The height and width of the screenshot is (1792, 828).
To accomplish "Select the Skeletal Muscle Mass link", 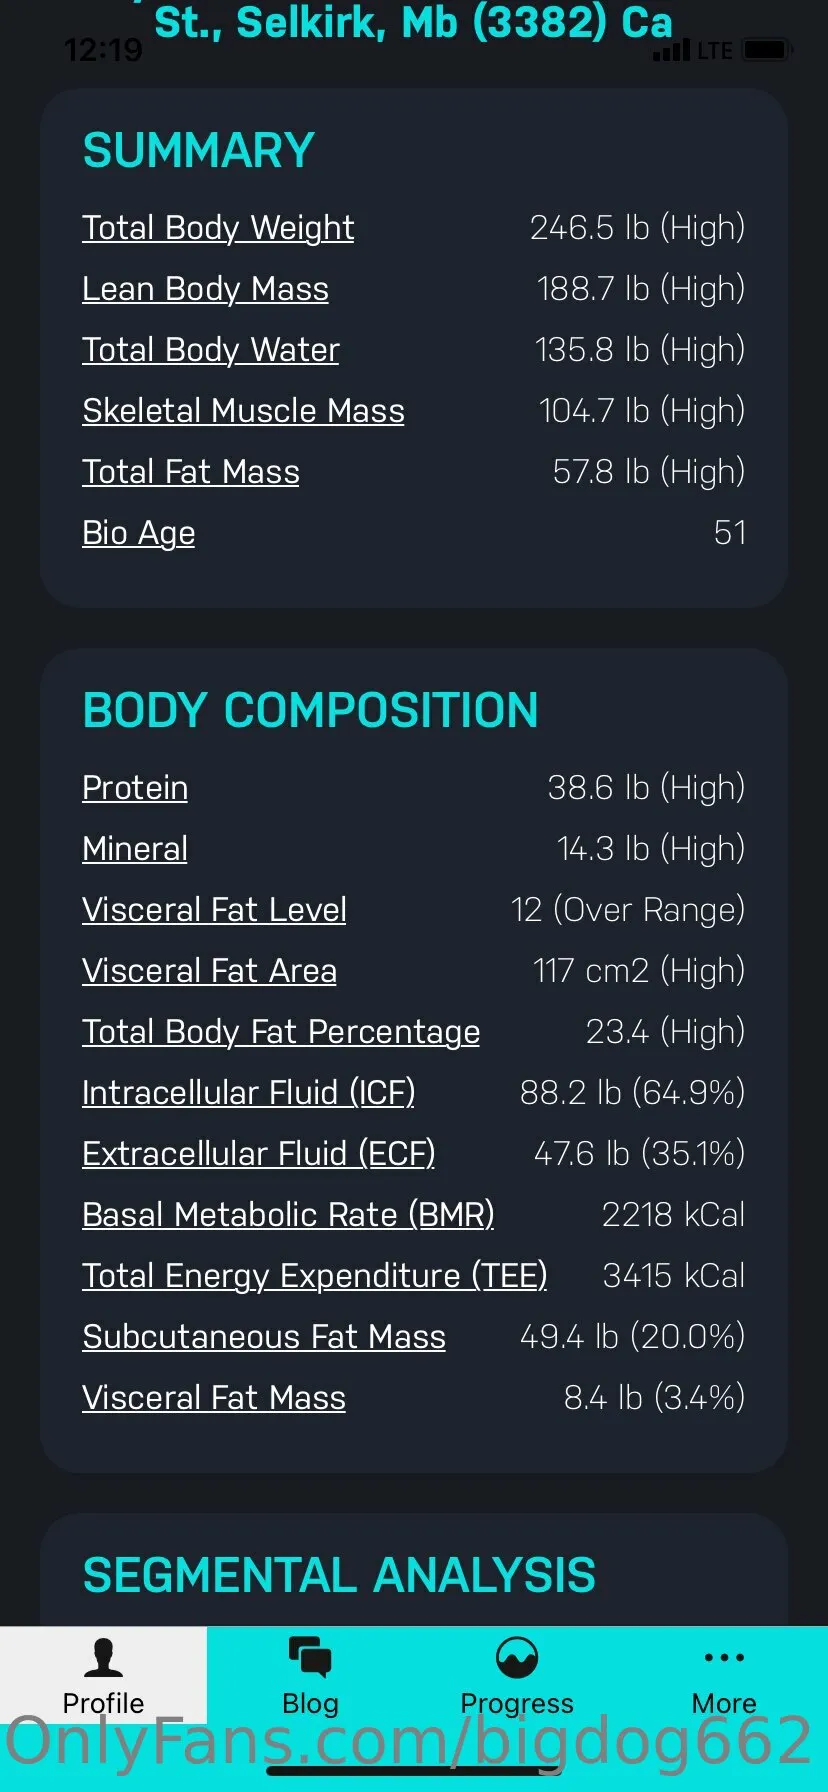I will coord(243,411).
